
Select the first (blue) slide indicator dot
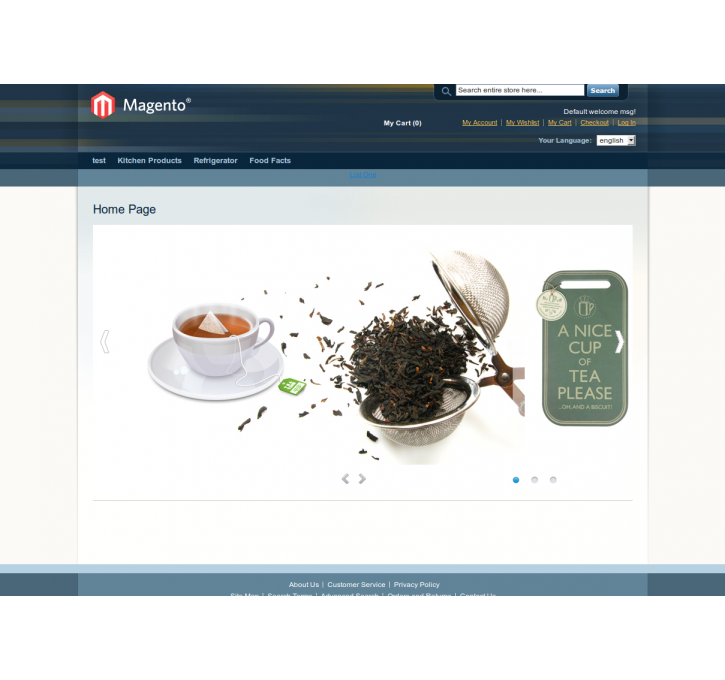point(516,480)
